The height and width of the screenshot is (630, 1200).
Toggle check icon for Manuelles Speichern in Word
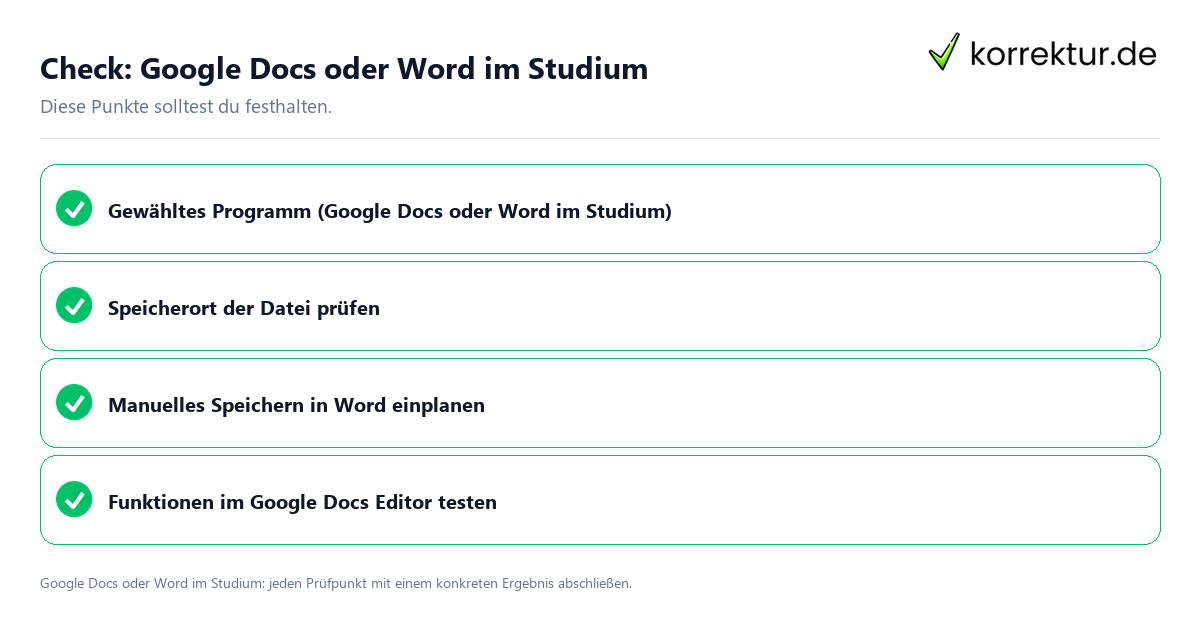coord(74,402)
